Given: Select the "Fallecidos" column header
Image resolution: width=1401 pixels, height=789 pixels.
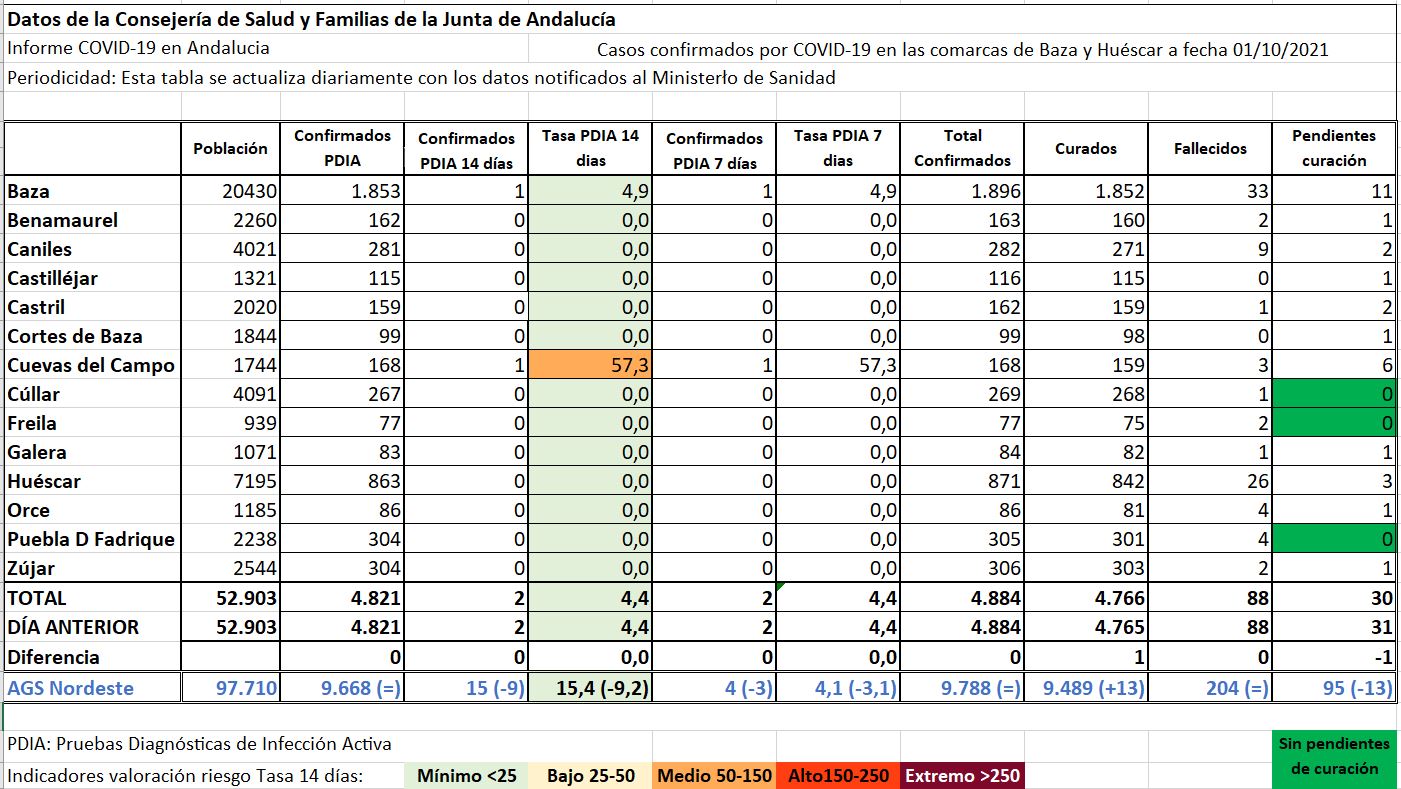Looking at the screenshot, I should tap(1210, 148).
